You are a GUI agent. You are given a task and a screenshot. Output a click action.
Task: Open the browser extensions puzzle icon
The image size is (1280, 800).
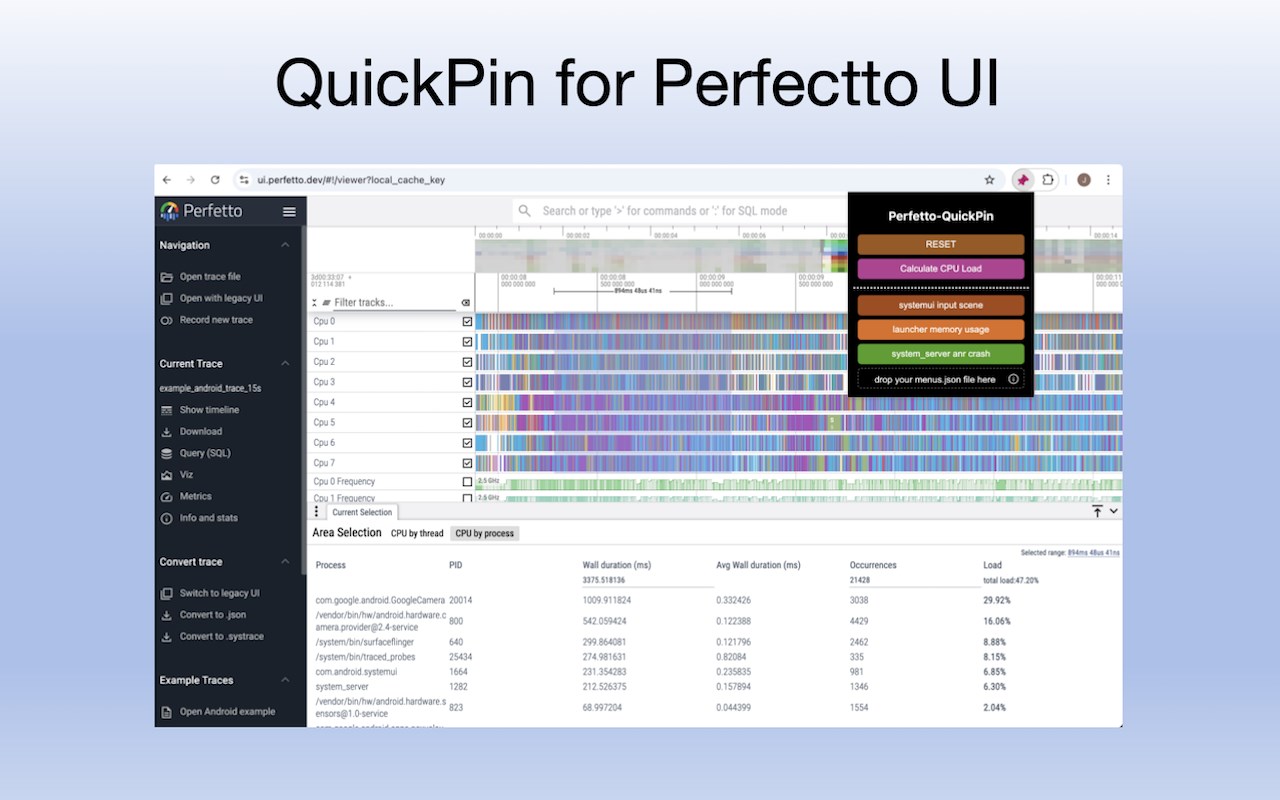(x=1048, y=180)
